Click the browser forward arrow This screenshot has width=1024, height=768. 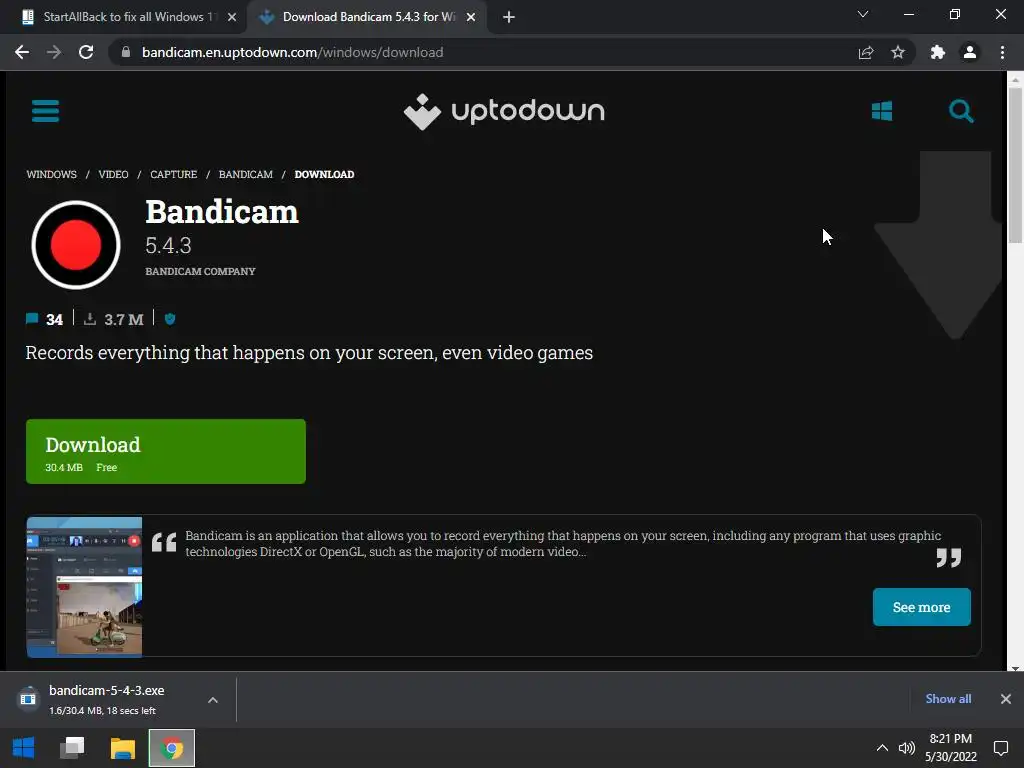pos(54,52)
